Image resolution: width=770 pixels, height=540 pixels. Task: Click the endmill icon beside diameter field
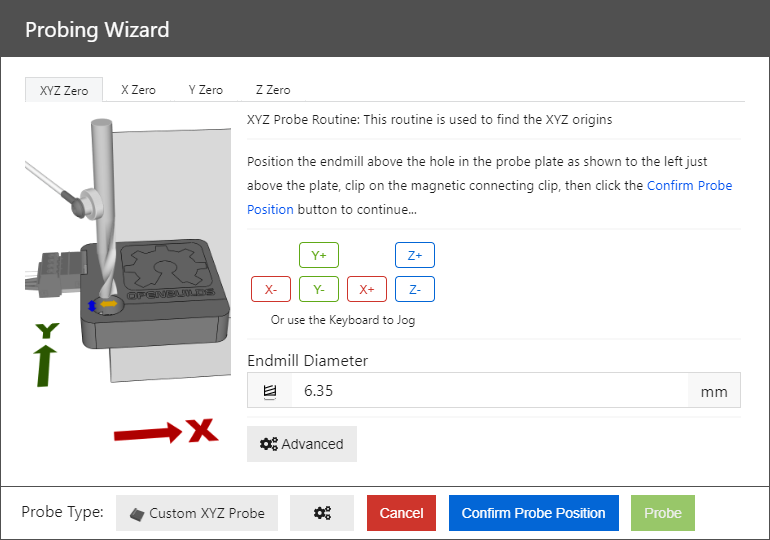[269, 391]
